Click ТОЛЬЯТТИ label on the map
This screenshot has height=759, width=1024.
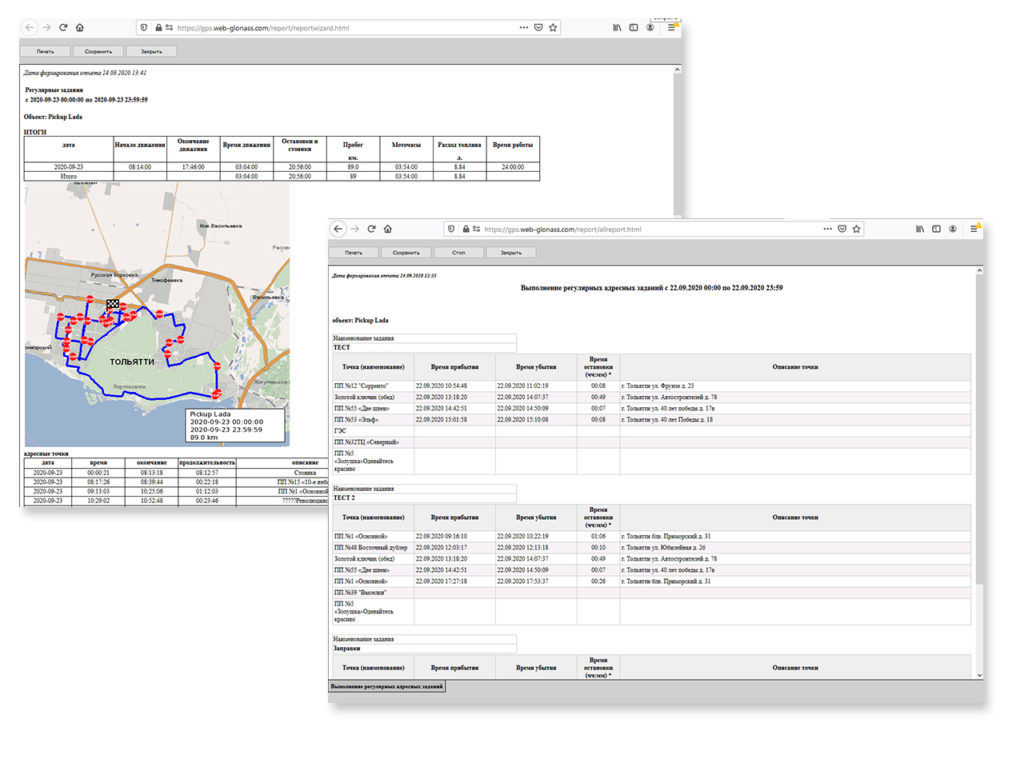(132, 361)
